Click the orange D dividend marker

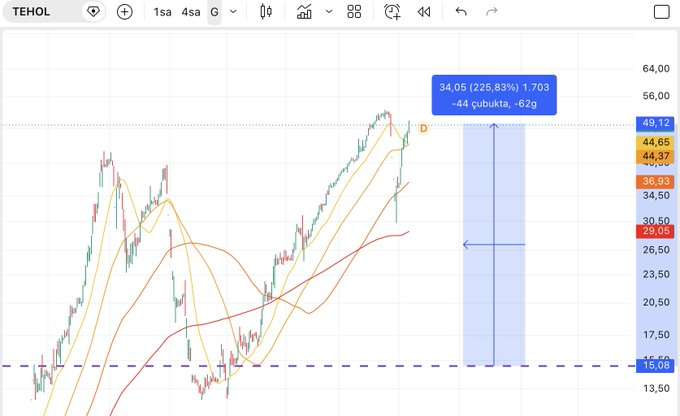423,128
